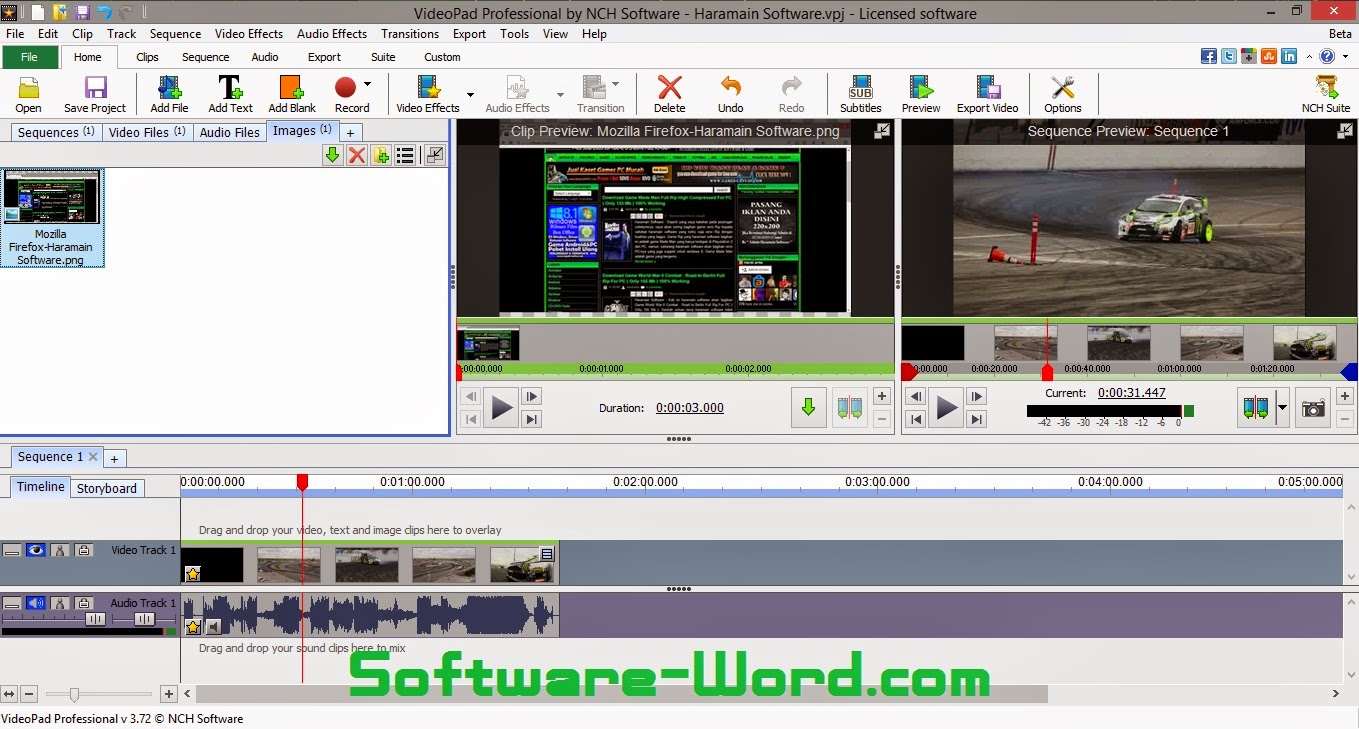Add the clip preview to the sequence
Image resolution: width=1359 pixels, height=729 pixels.
point(809,408)
